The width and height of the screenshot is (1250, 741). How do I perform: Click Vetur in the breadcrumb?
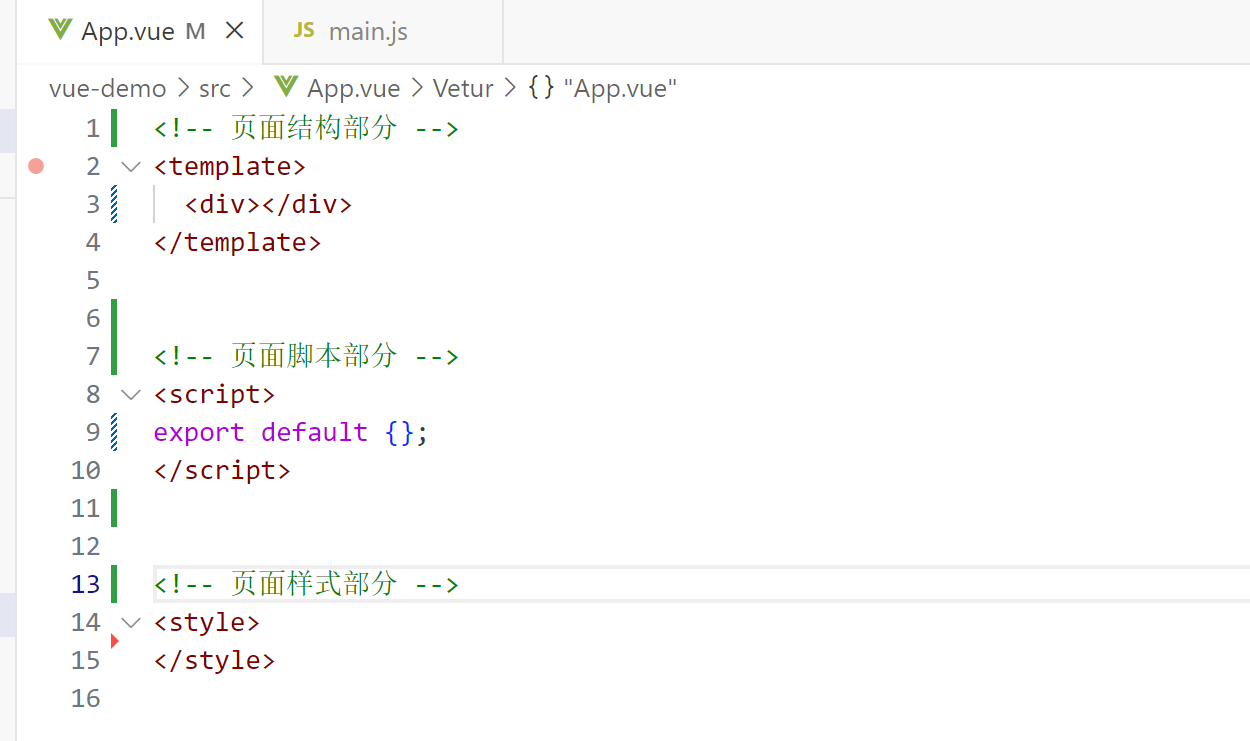[463, 88]
